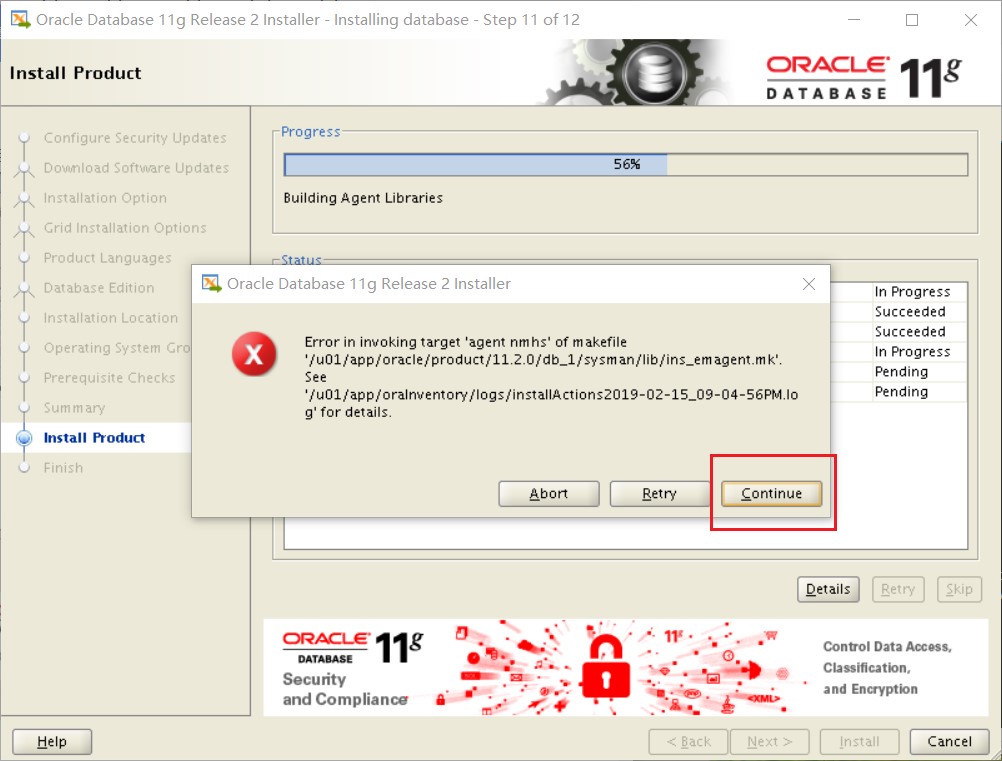
Task: Abort the installation from the dialog
Action: (548, 493)
